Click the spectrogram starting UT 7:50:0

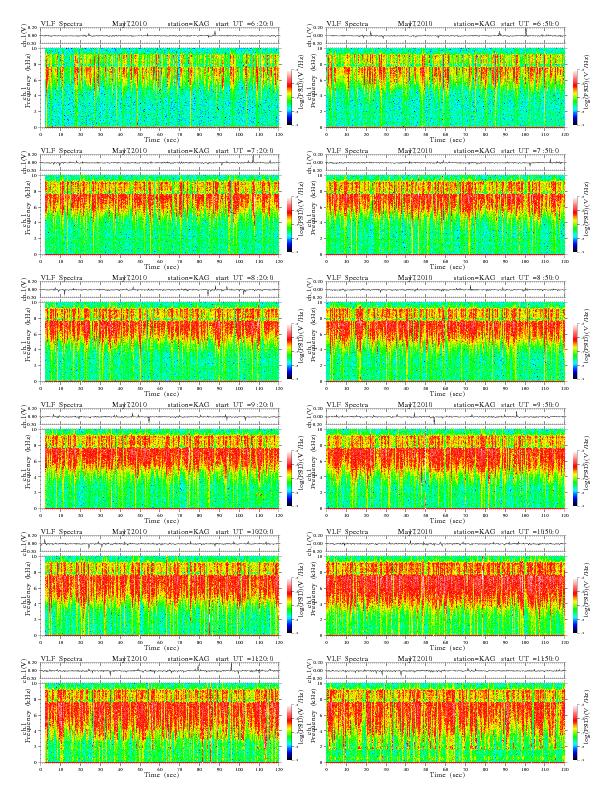(445, 215)
